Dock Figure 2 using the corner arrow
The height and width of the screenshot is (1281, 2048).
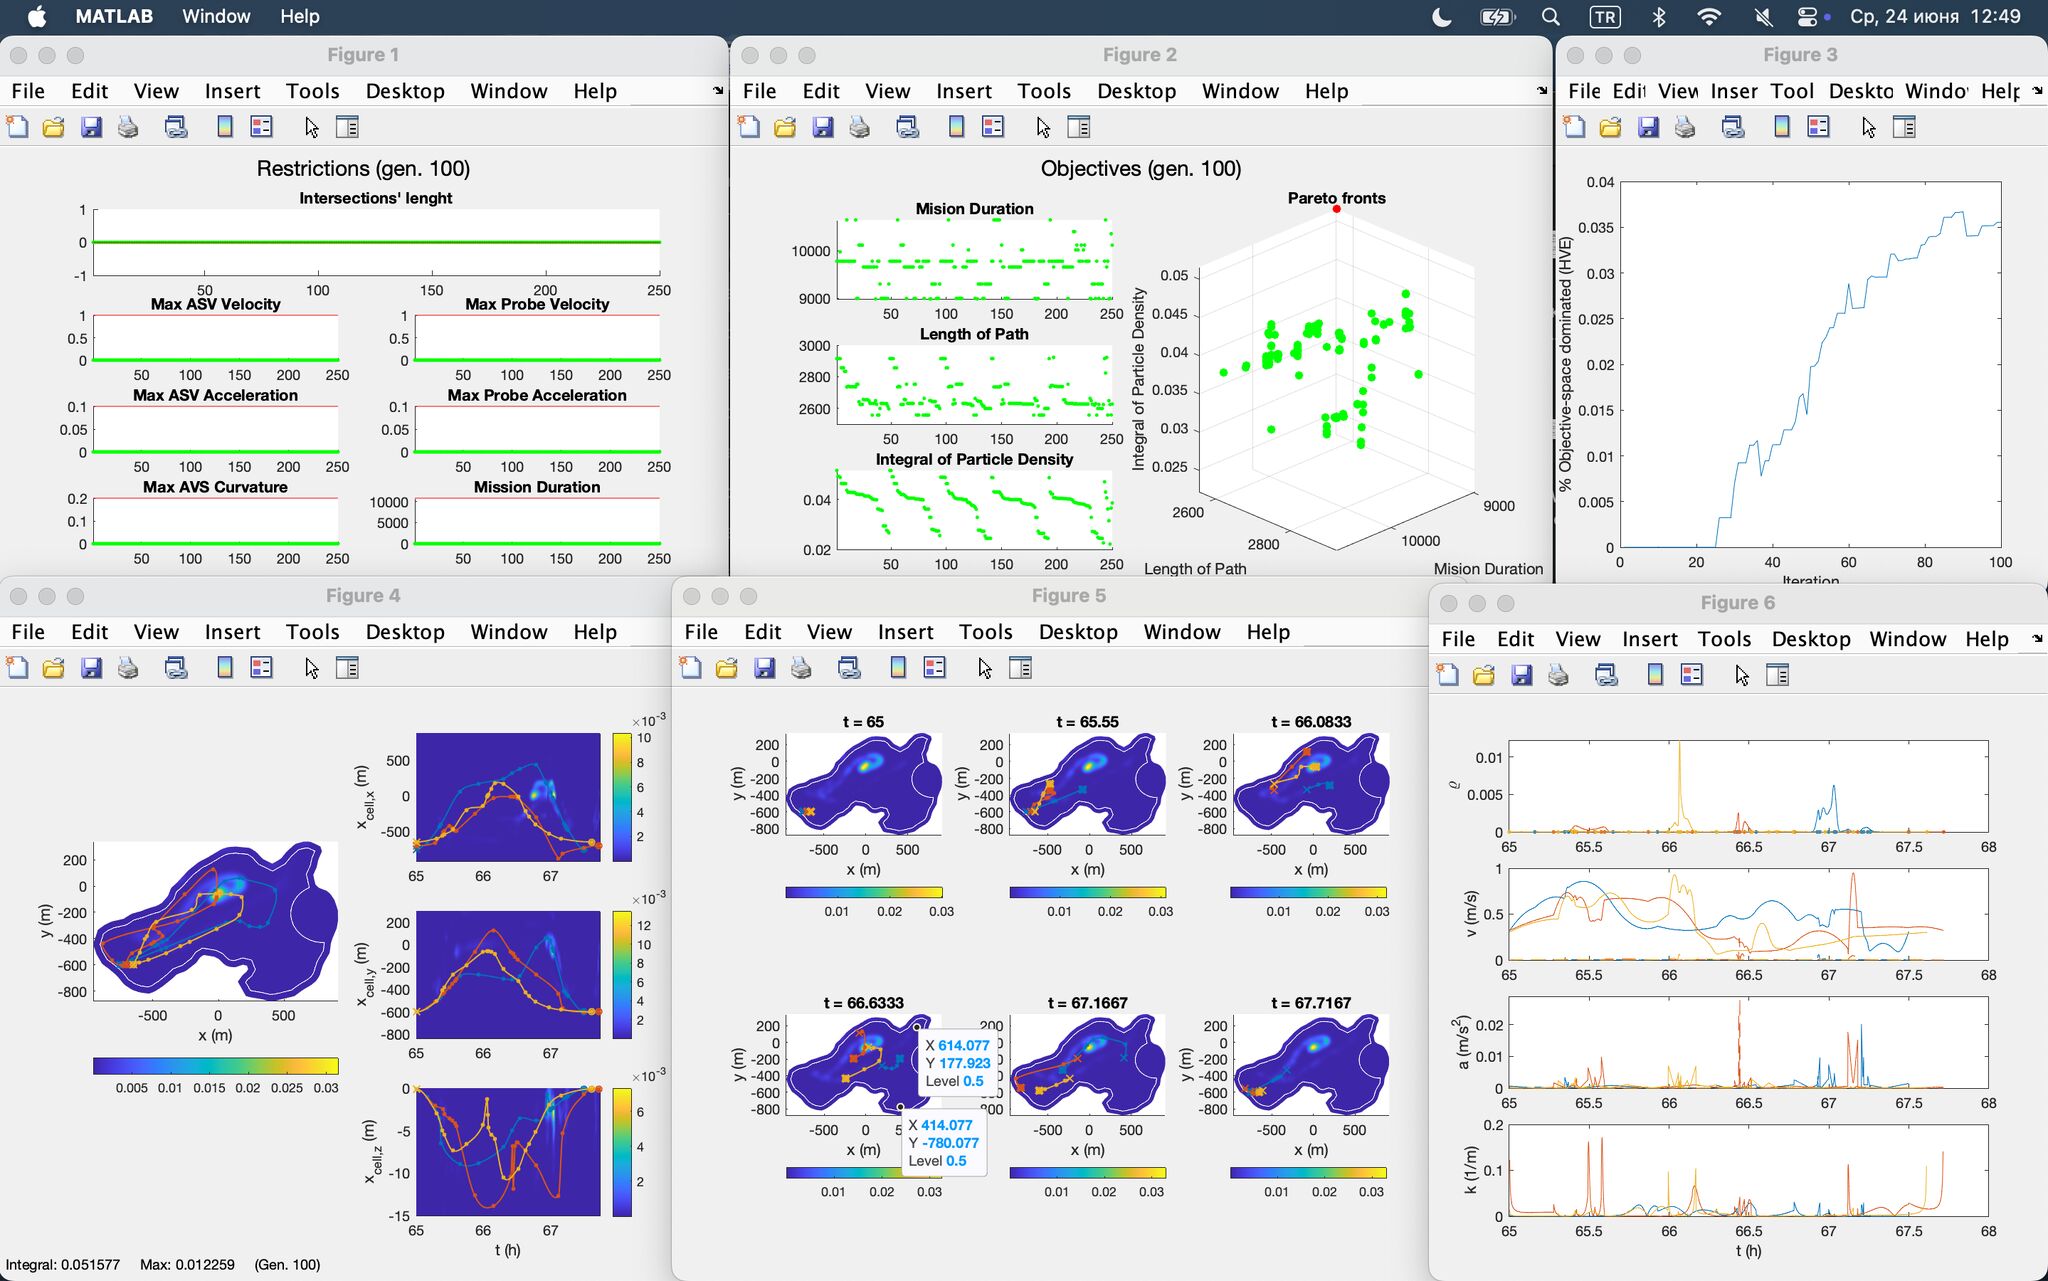pyautogui.click(x=1542, y=91)
